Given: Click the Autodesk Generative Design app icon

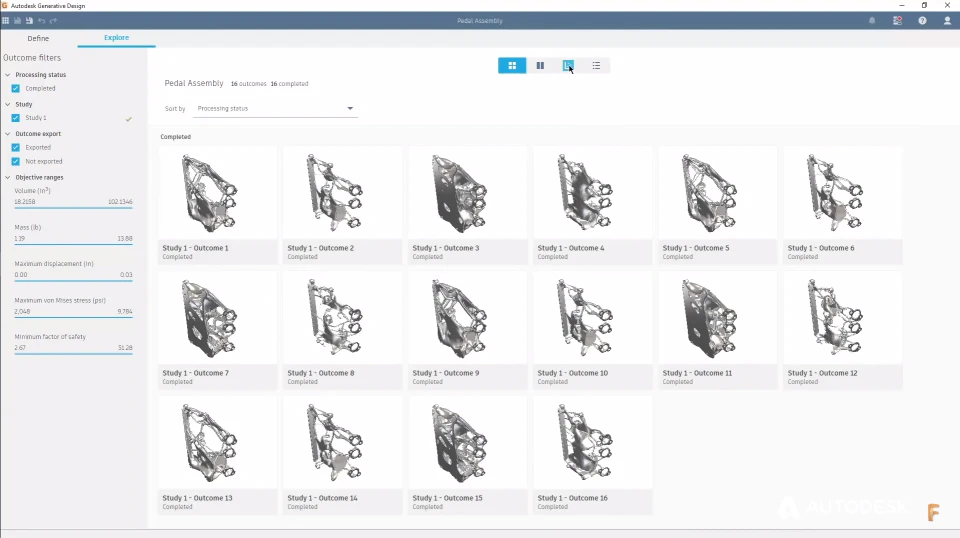Looking at the screenshot, I should pyautogui.click(x=4, y=6).
